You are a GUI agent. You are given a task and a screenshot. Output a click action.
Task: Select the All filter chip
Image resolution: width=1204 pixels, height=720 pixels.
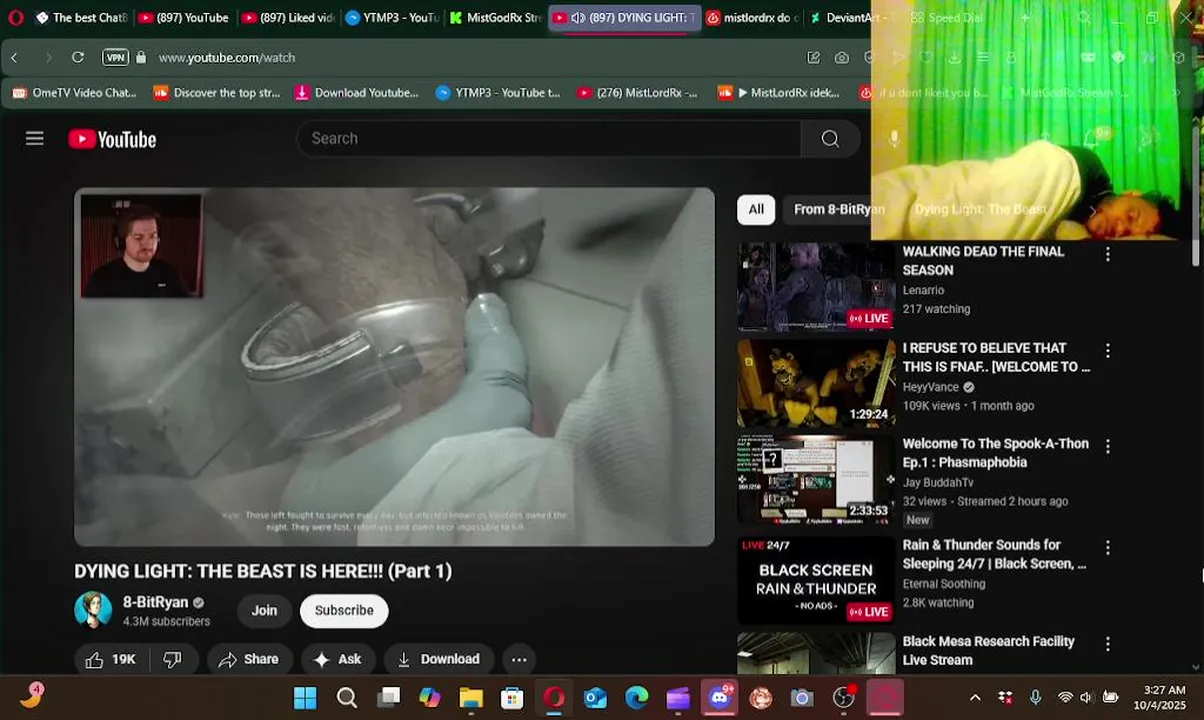tap(756, 209)
